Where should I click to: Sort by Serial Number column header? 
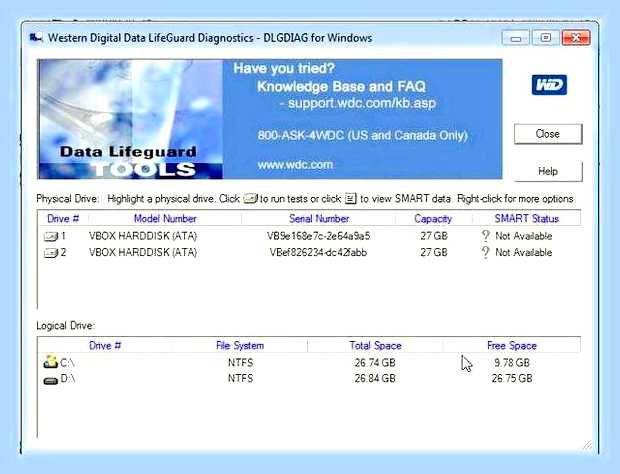319,219
